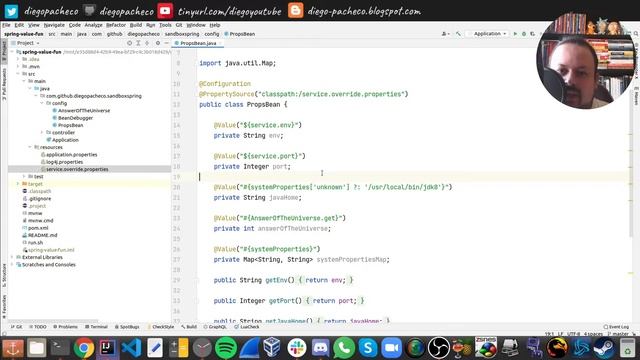Open Steam from the dock

pos(604,348)
